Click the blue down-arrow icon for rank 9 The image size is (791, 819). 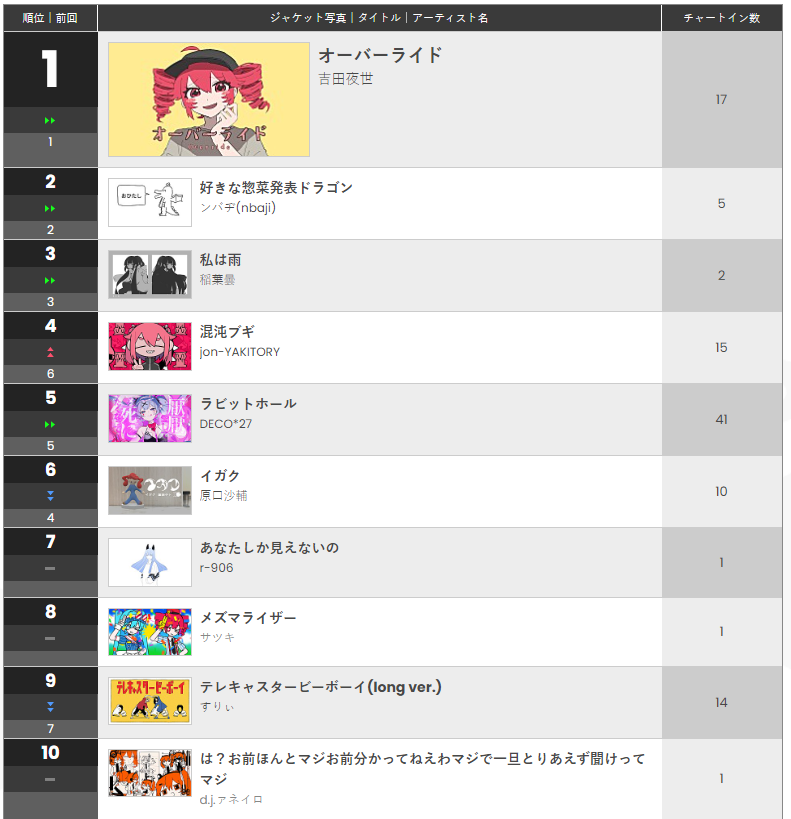click(x=50, y=707)
